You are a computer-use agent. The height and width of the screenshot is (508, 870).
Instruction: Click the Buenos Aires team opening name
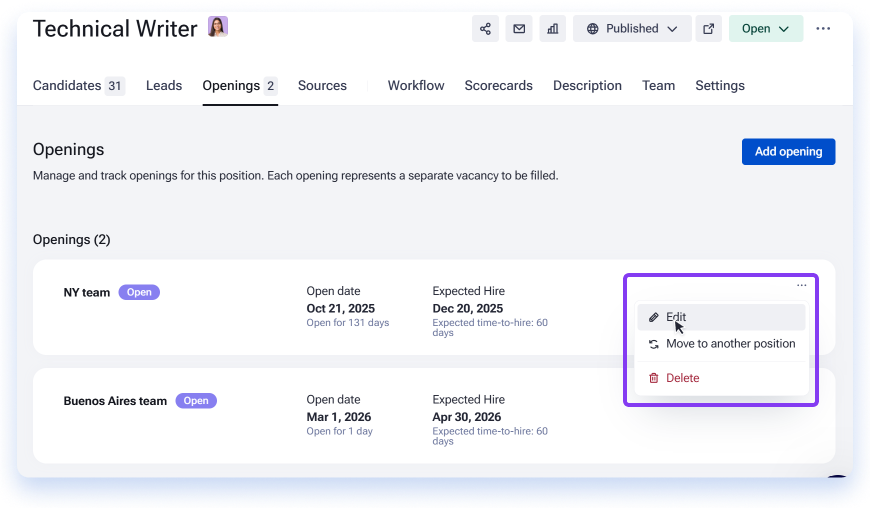(115, 401)
